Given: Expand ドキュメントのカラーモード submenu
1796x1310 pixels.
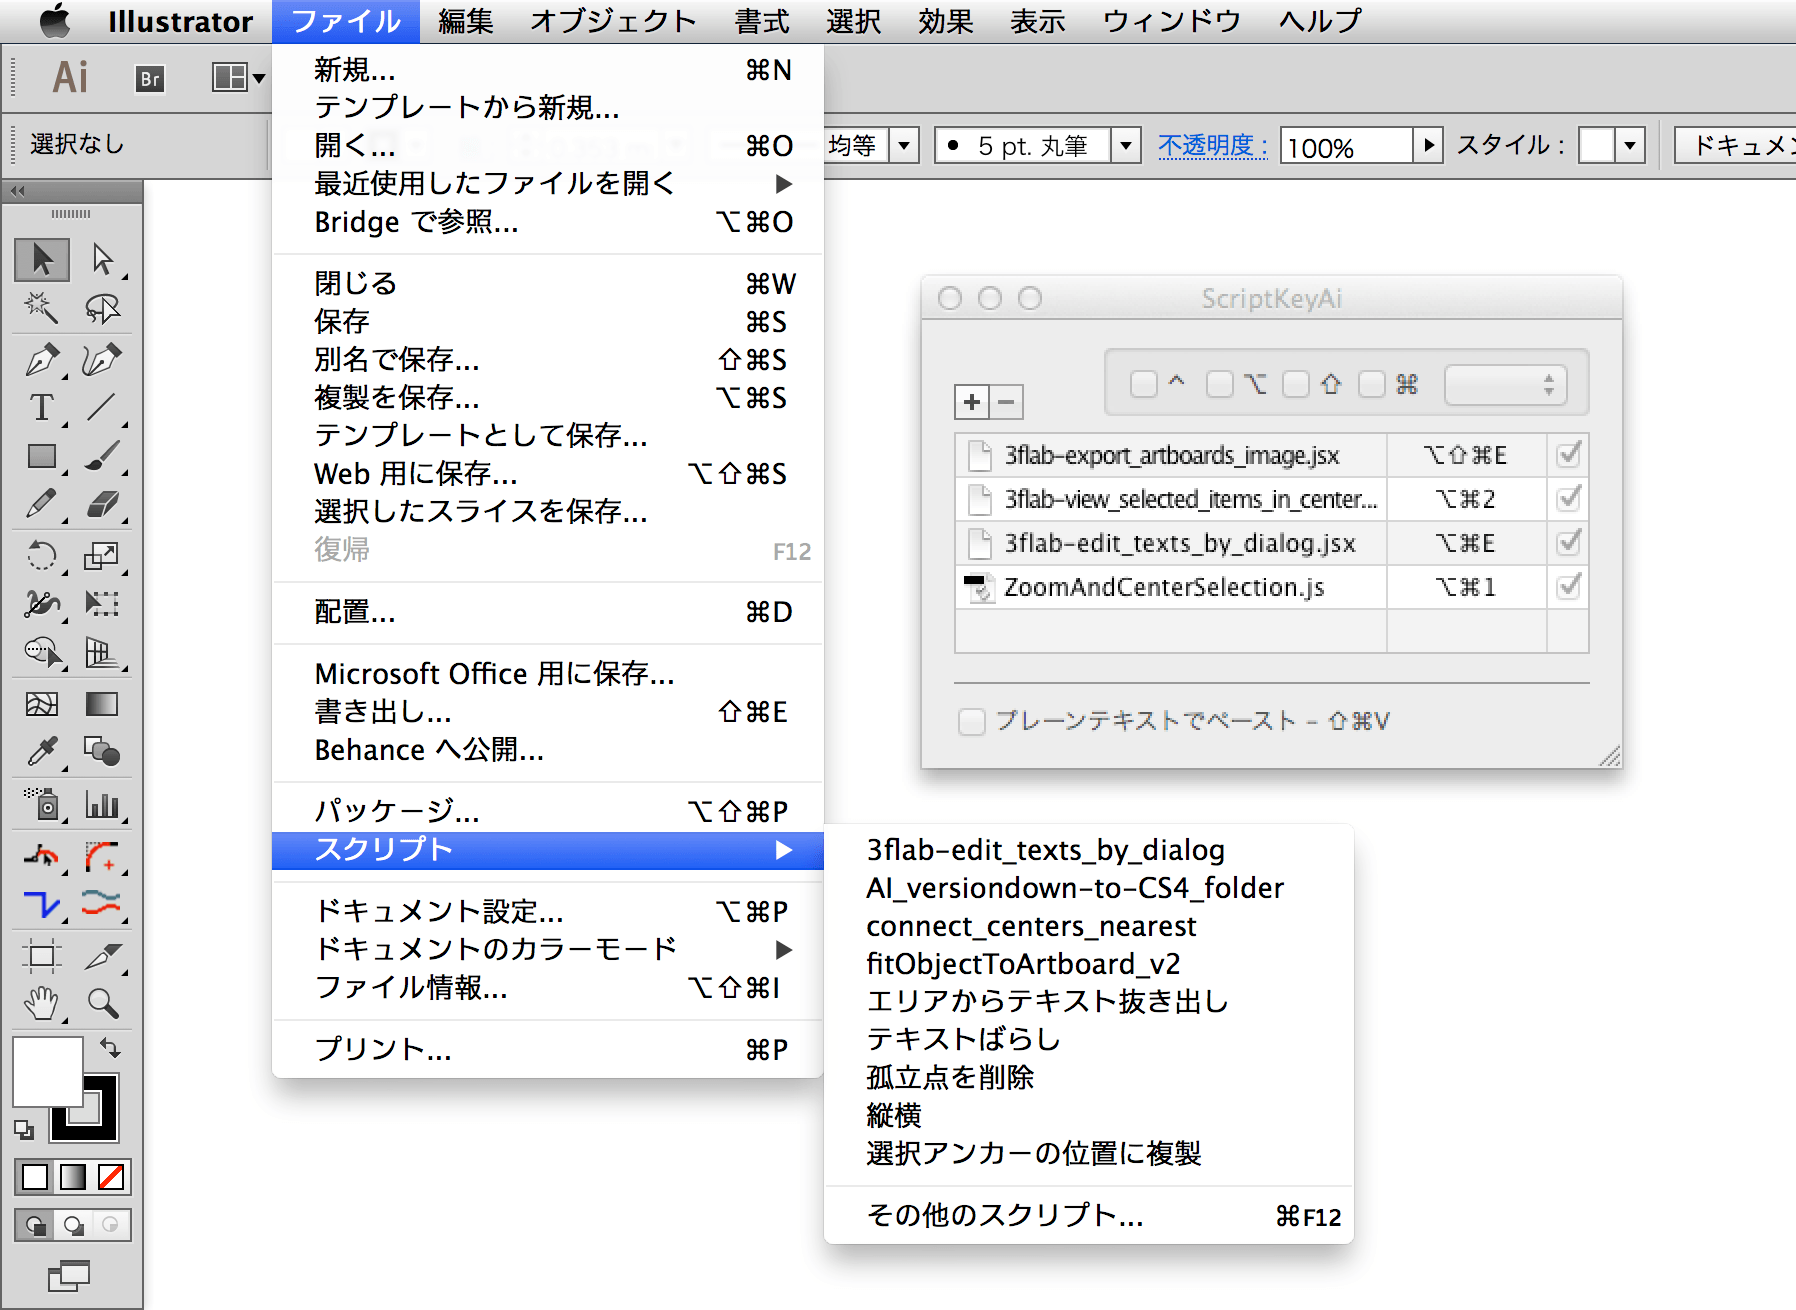Looking at the screenshot, I should [548, 949].
